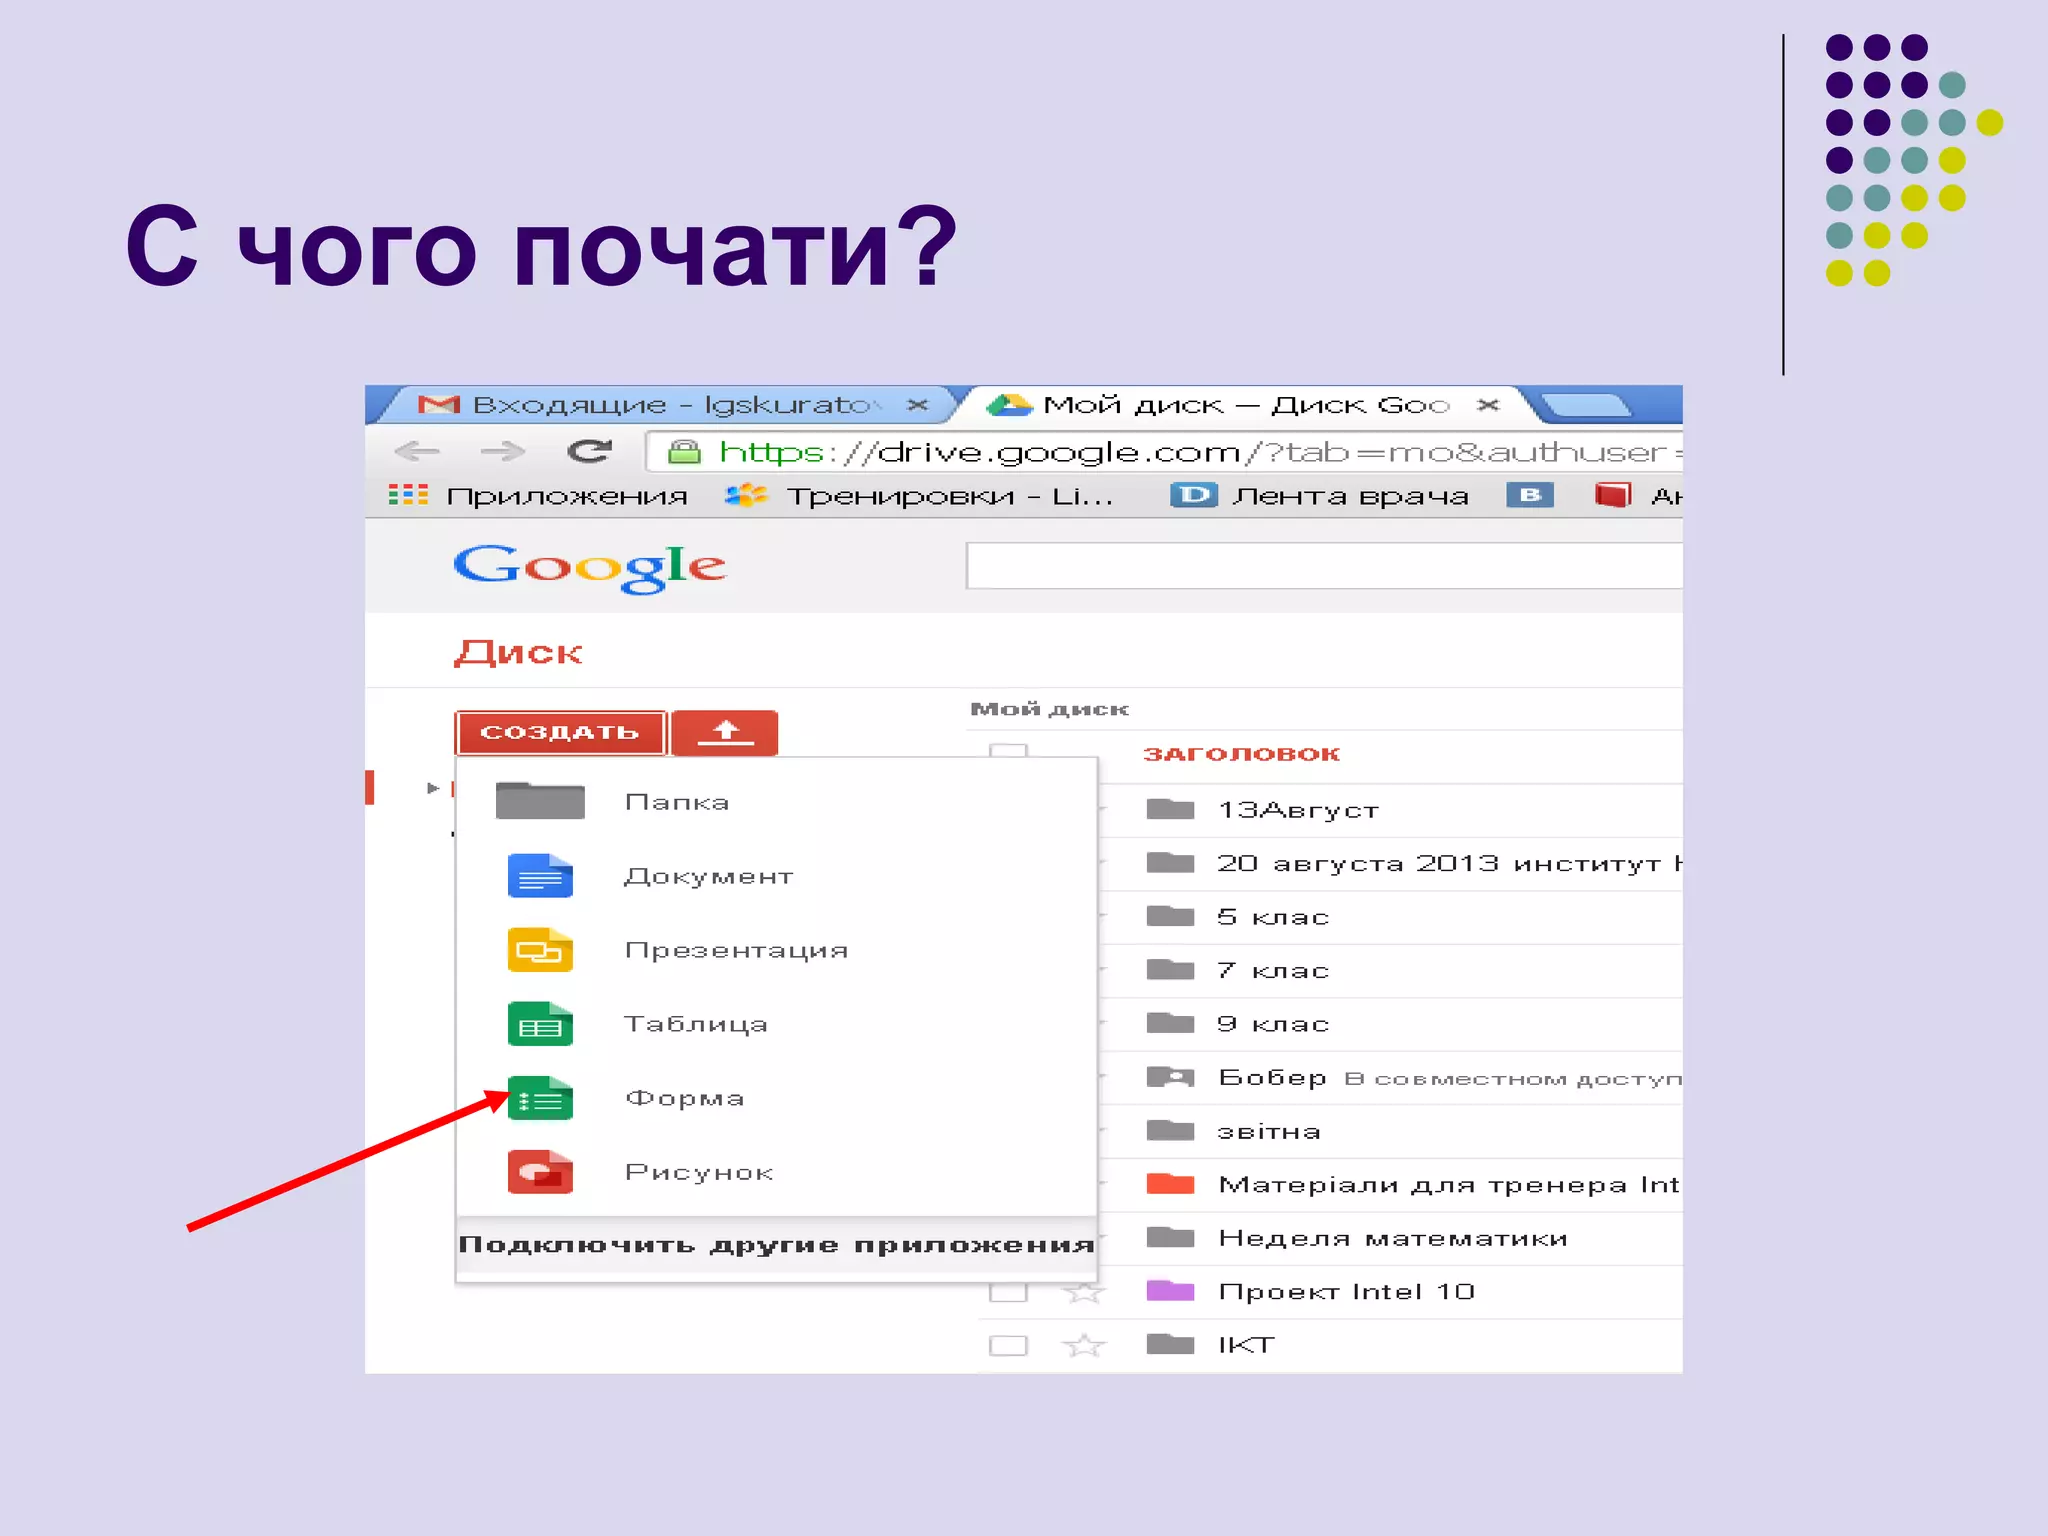2048x1536 pixels.
Task: Click the green spreadsheet icon
Action: pyautogui.click(x=540, y=1023)
